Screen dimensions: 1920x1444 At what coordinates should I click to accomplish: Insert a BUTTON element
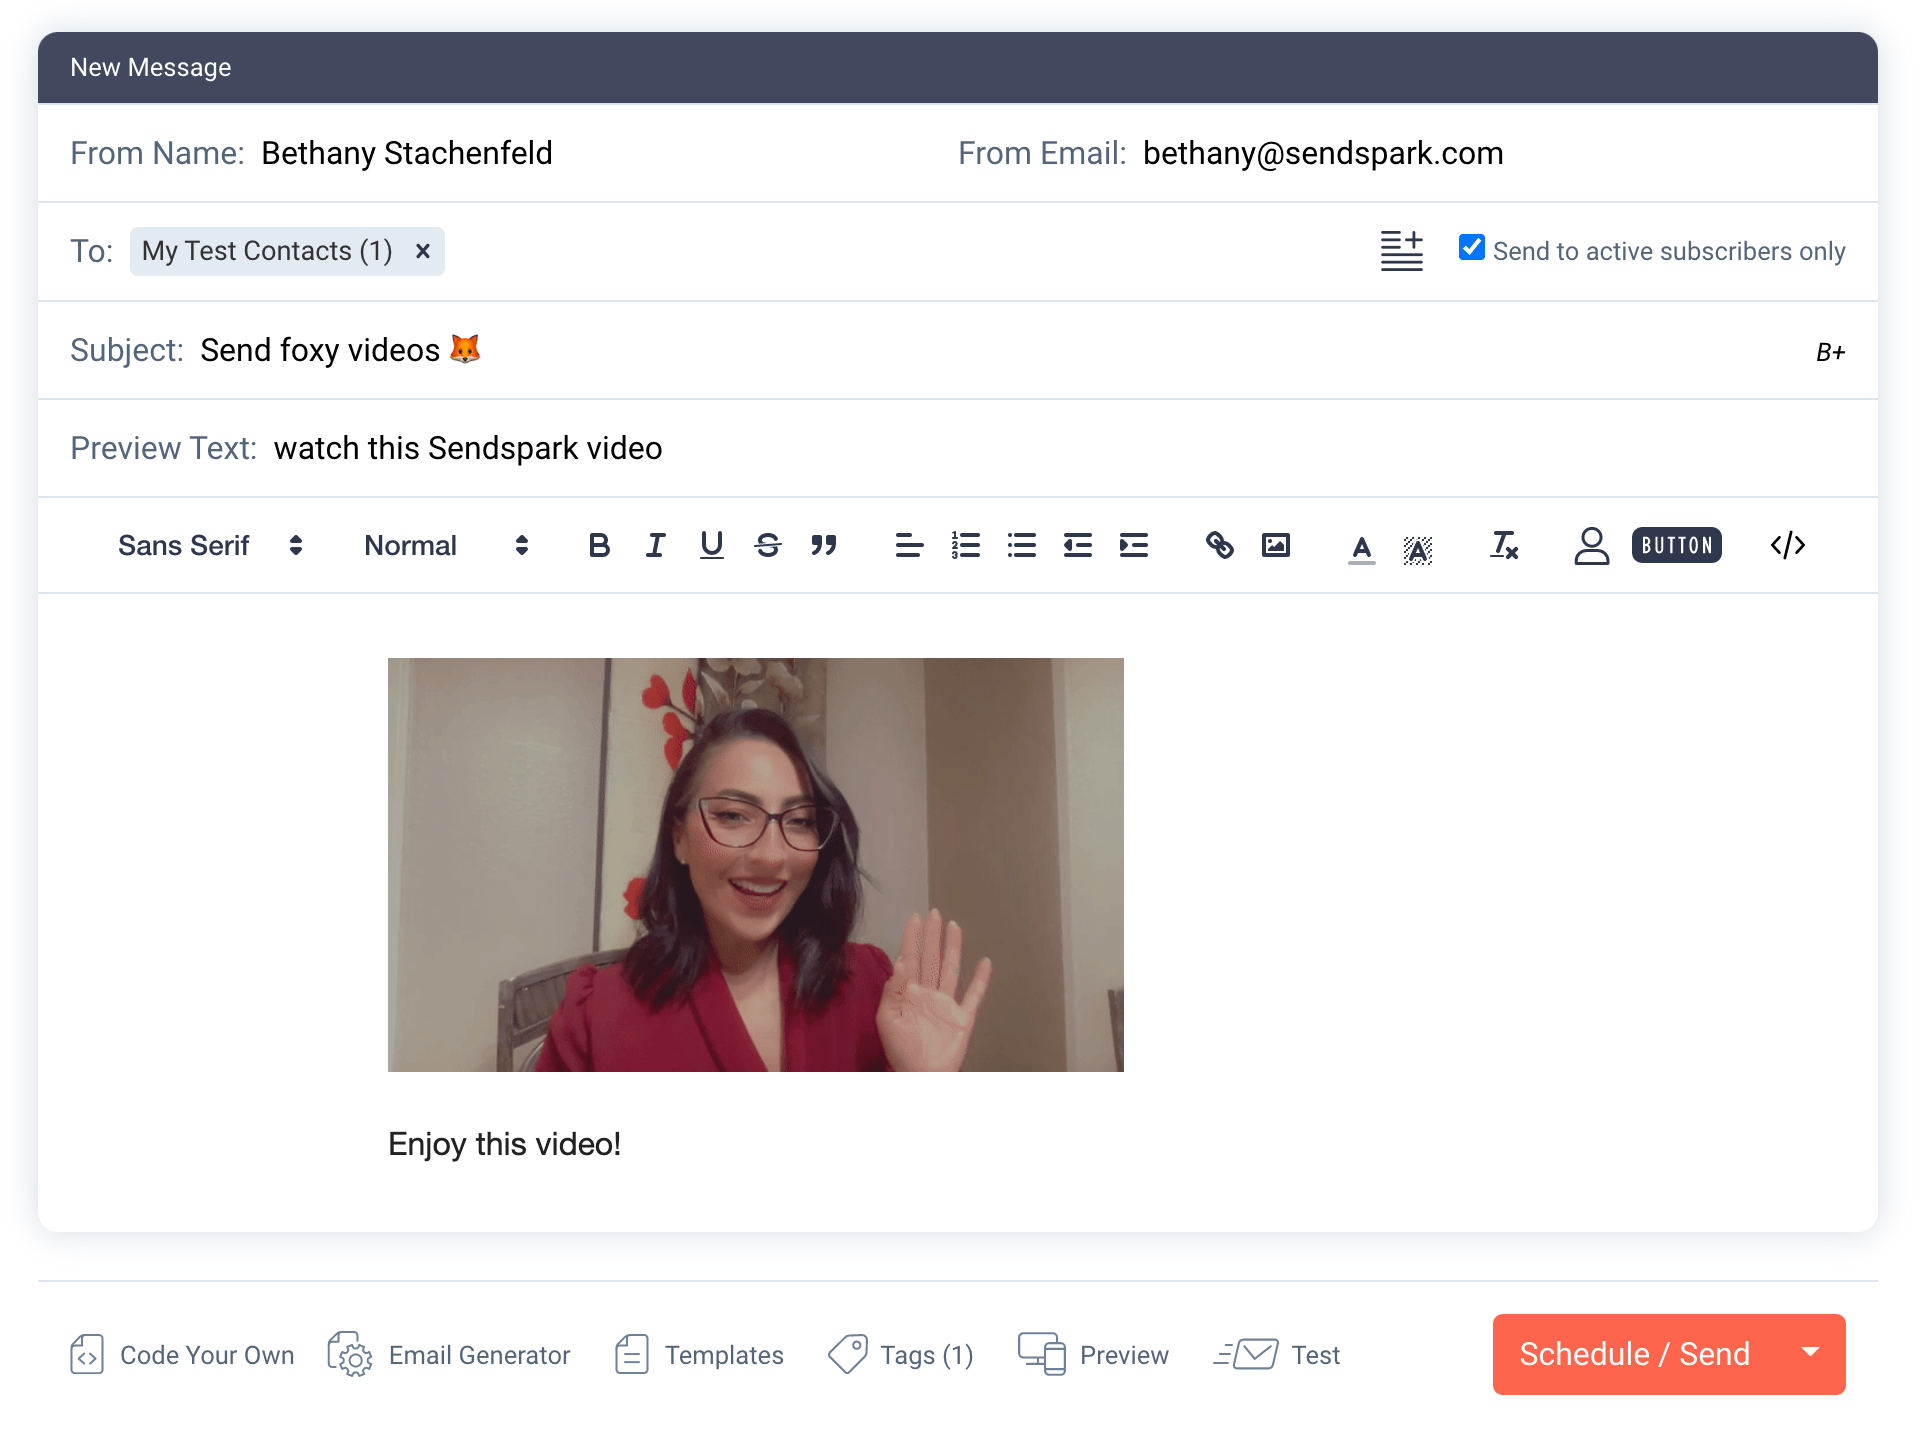(1676, 545)
